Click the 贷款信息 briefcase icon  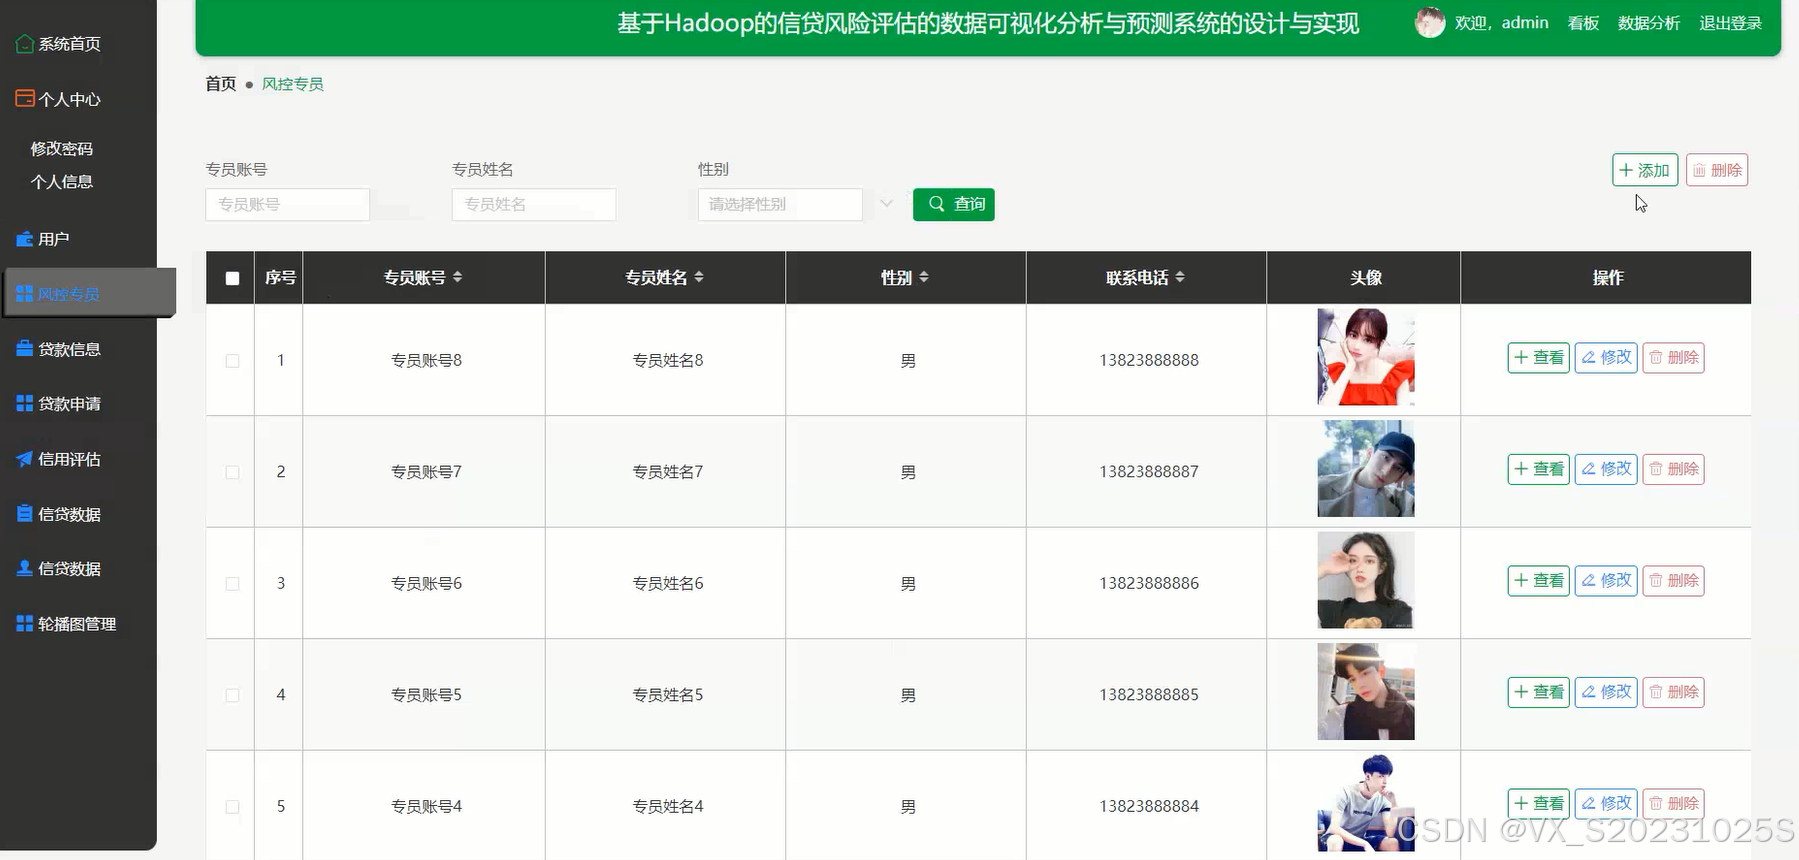click(25, 349)
